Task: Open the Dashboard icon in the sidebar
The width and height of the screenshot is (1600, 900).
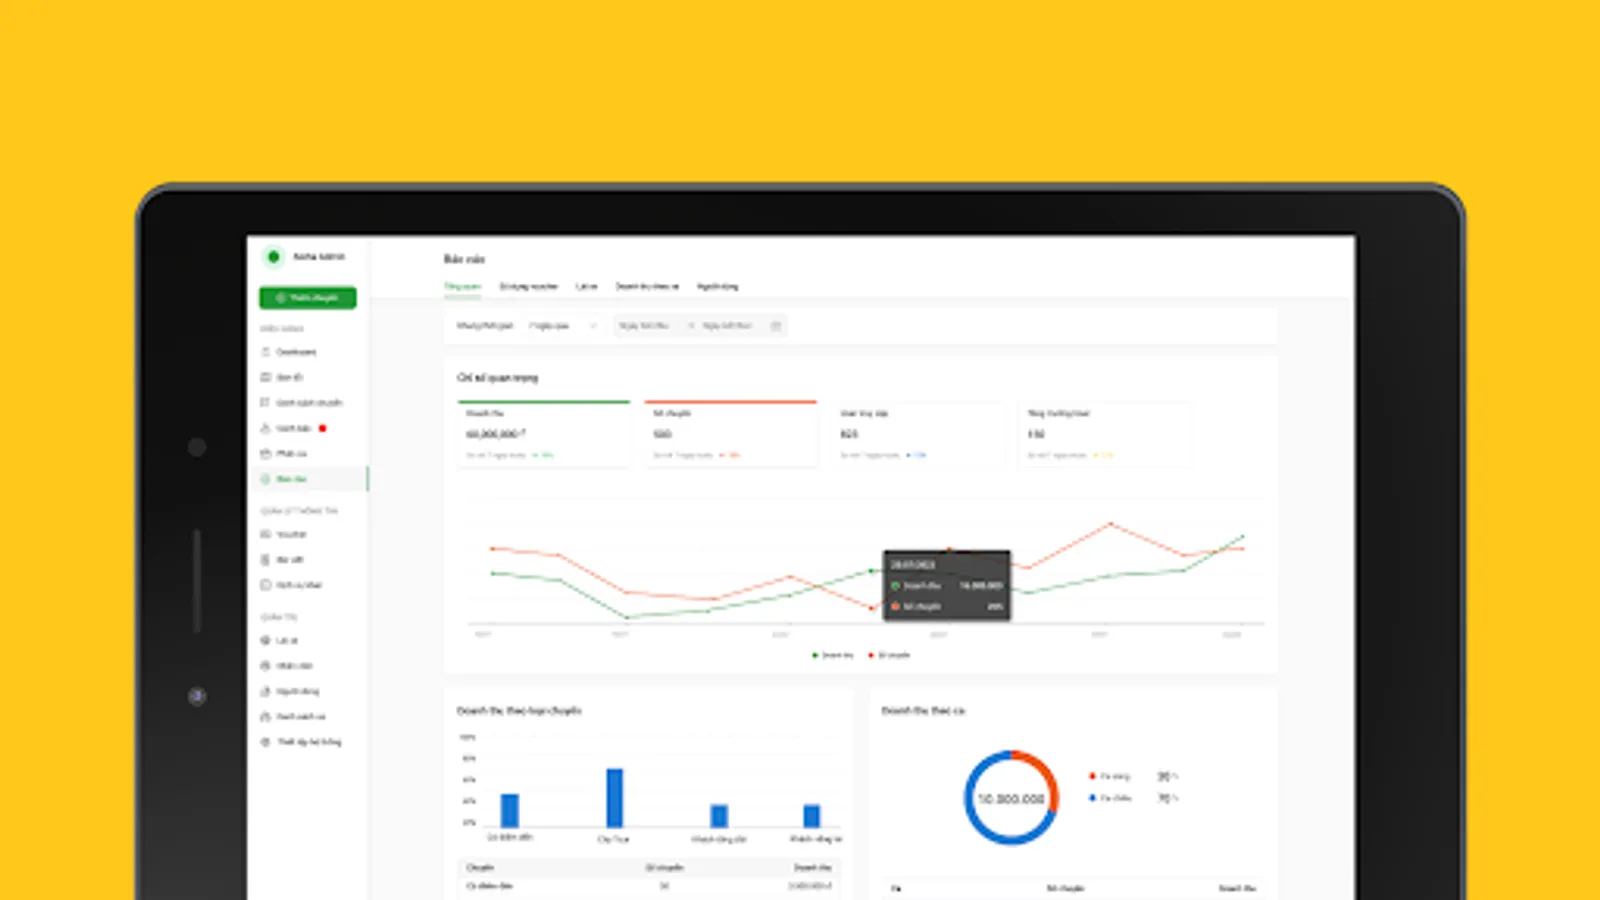Action: (266, 352)
